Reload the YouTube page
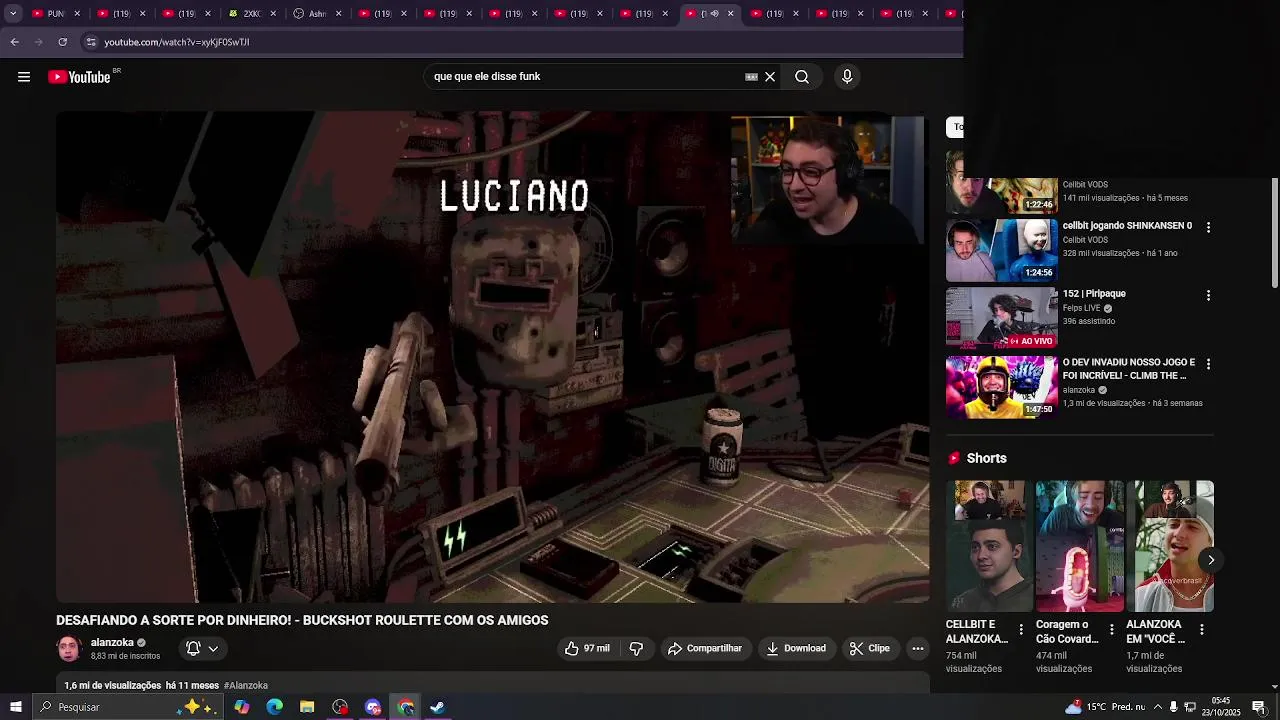 62,42
